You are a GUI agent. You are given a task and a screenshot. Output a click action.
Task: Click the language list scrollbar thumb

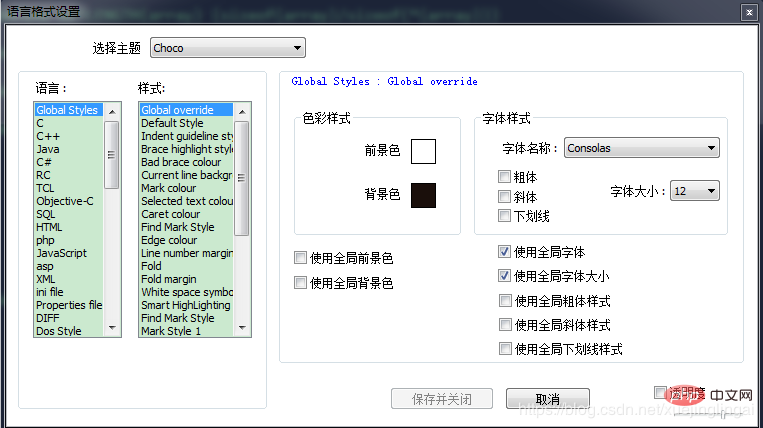[112, 155]
